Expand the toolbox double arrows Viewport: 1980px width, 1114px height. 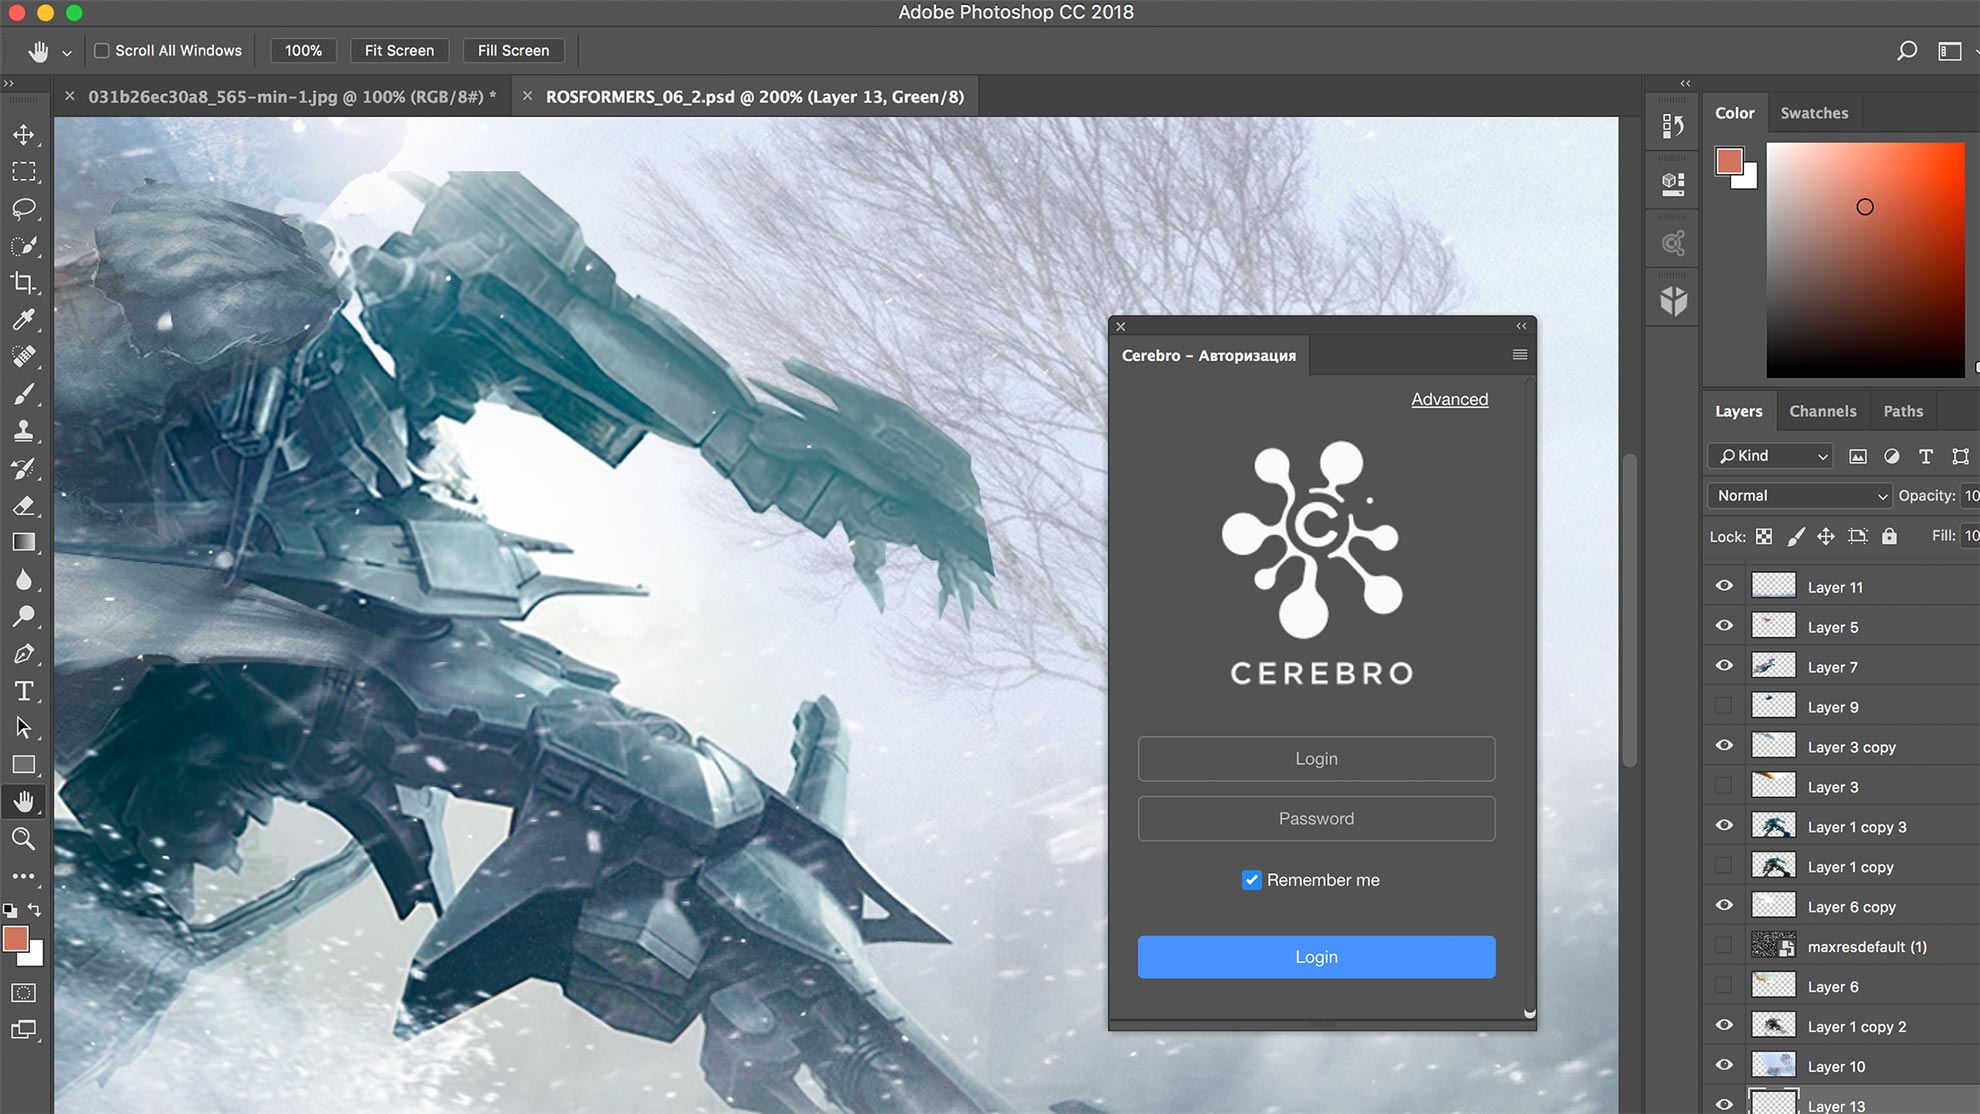pos(9,84)
